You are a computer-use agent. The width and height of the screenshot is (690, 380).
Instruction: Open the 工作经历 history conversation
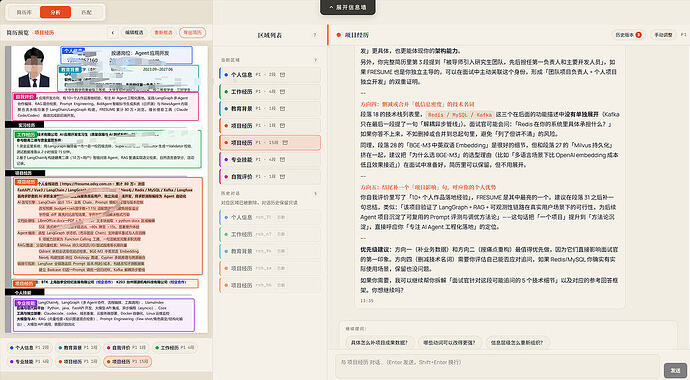(x=270, y=234)
